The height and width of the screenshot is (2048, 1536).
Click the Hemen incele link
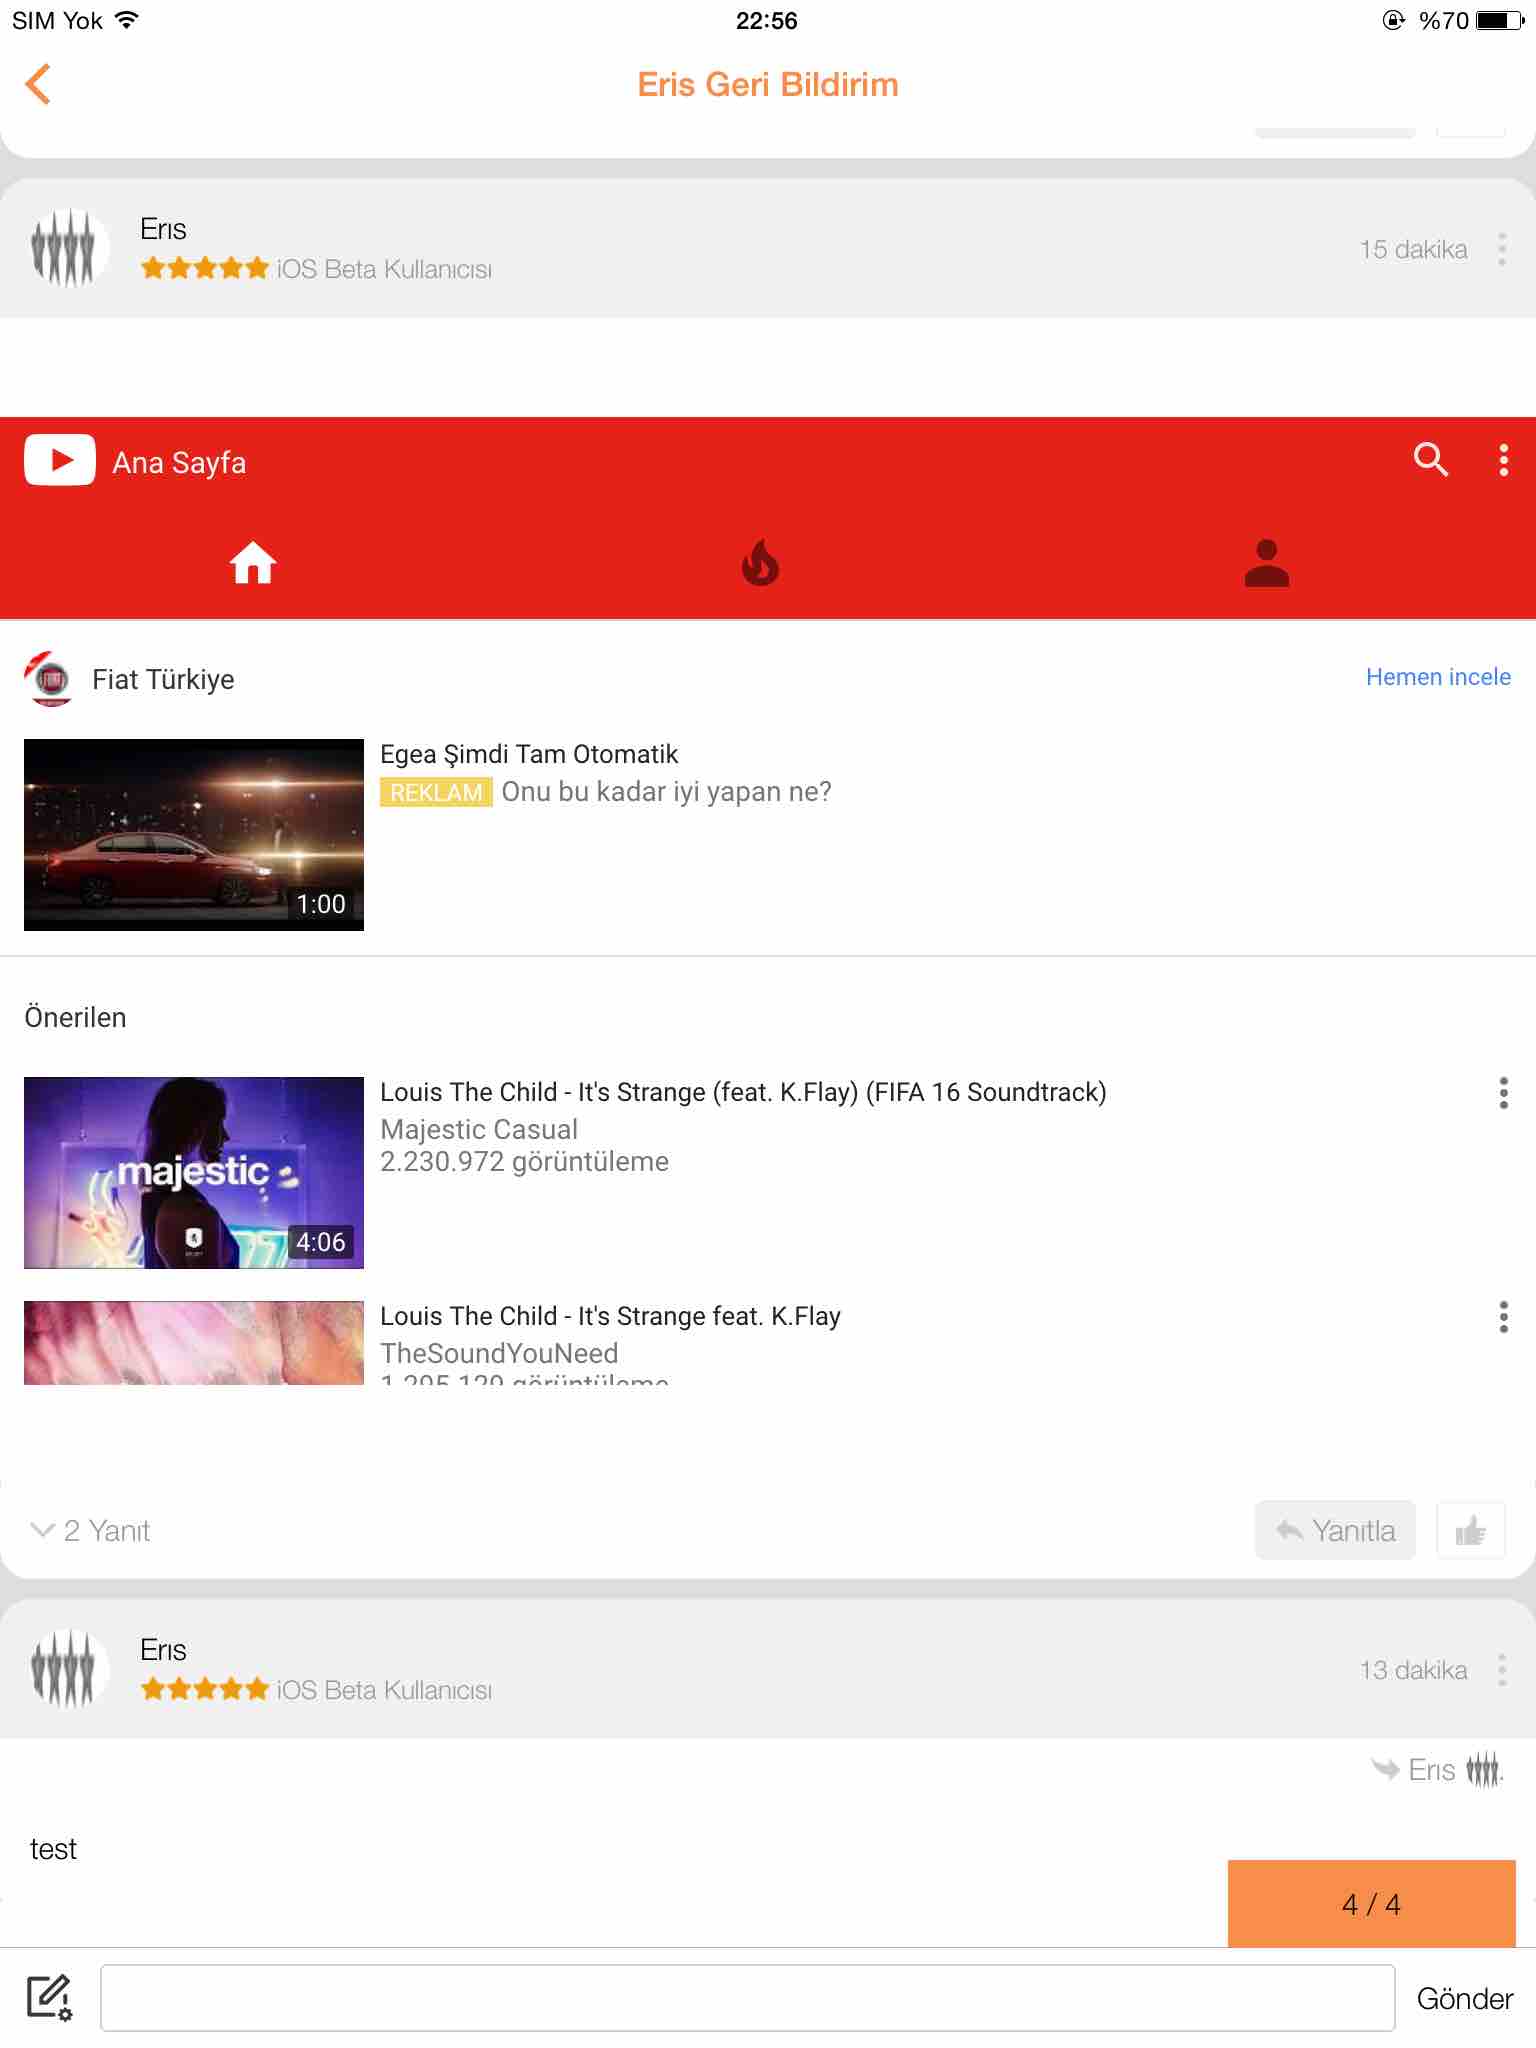coord(1438,677)
